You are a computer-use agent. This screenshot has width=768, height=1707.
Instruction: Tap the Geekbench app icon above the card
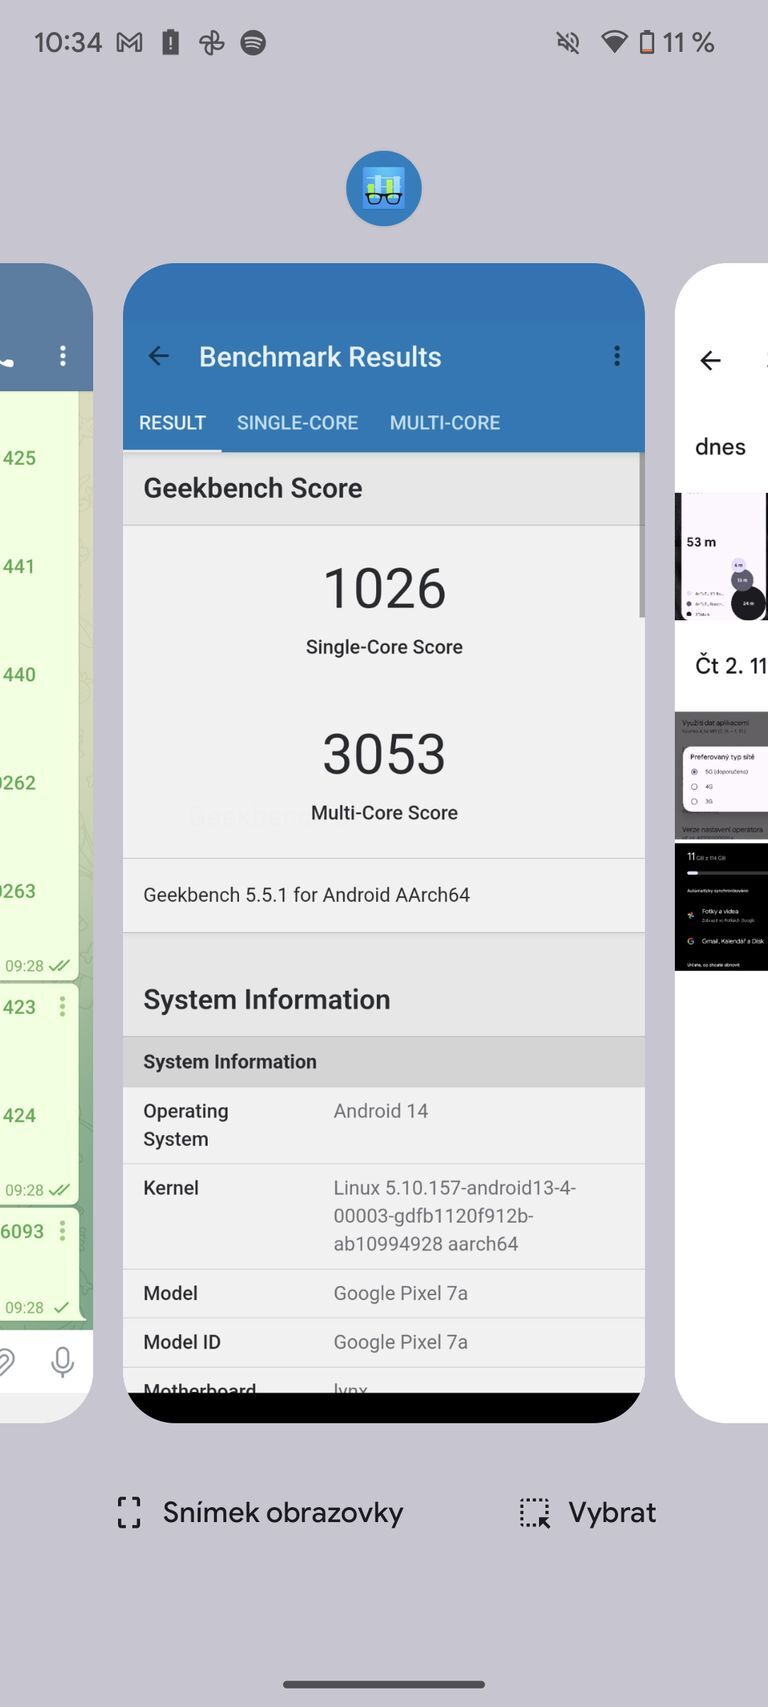[383, 189]
